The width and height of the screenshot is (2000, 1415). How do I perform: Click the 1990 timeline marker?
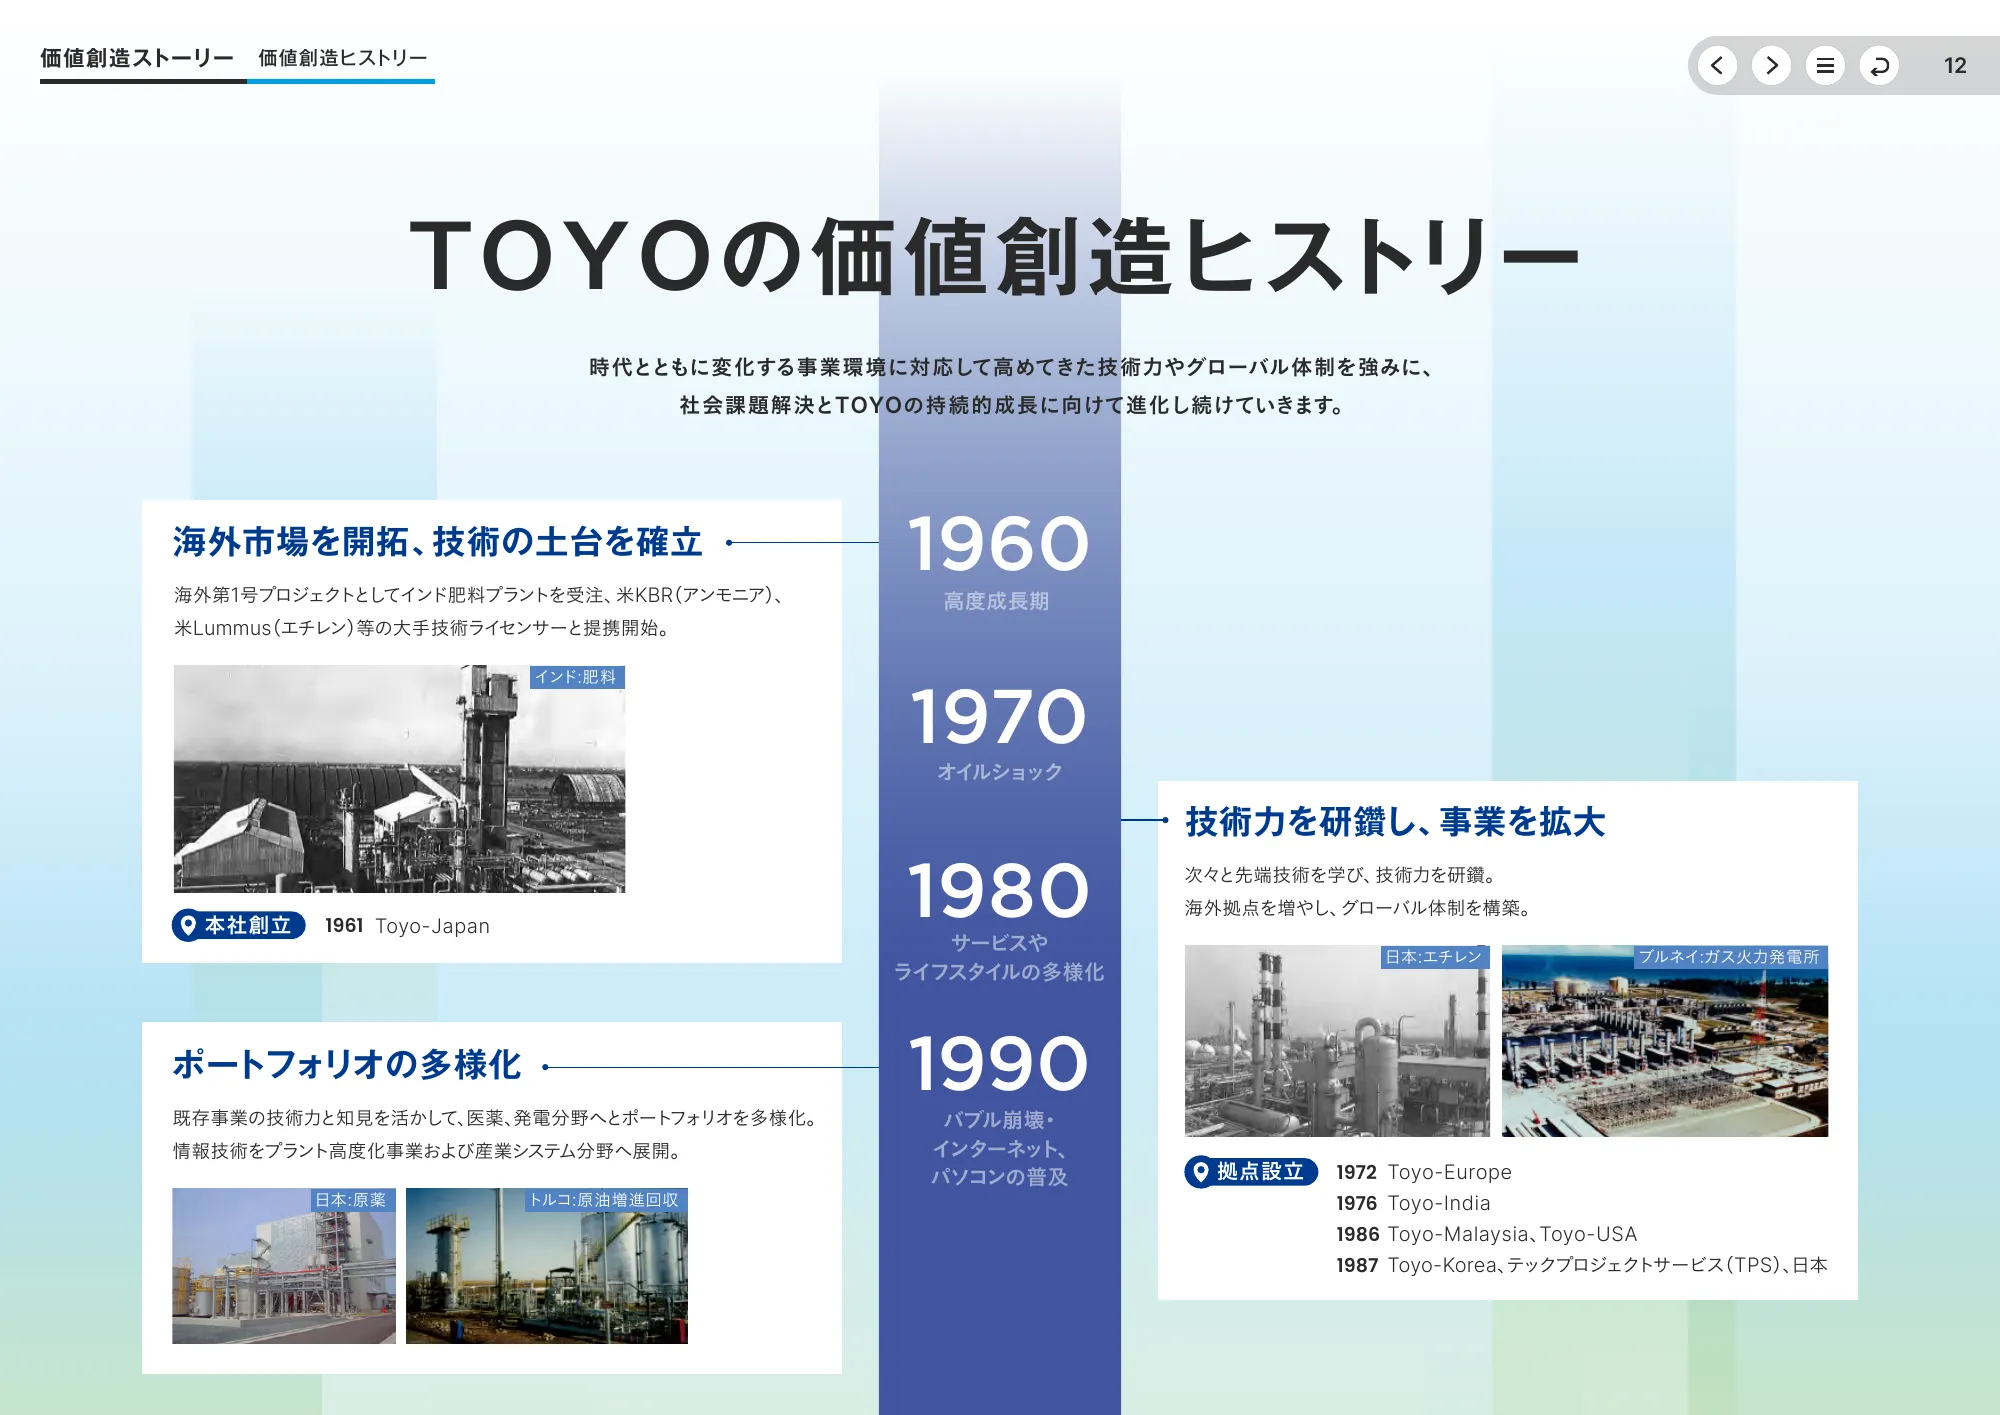tap(998, 1063)
